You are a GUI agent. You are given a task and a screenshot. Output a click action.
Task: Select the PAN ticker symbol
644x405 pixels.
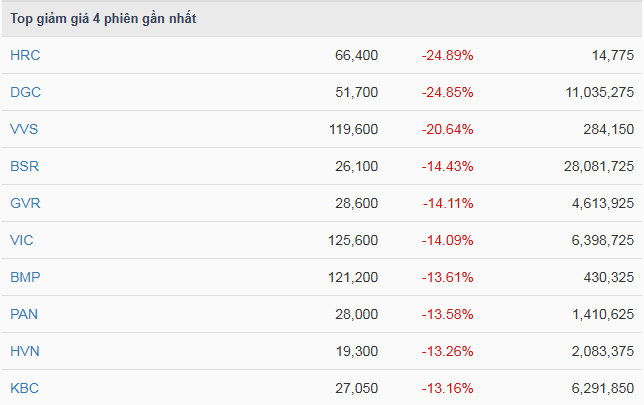24,314
